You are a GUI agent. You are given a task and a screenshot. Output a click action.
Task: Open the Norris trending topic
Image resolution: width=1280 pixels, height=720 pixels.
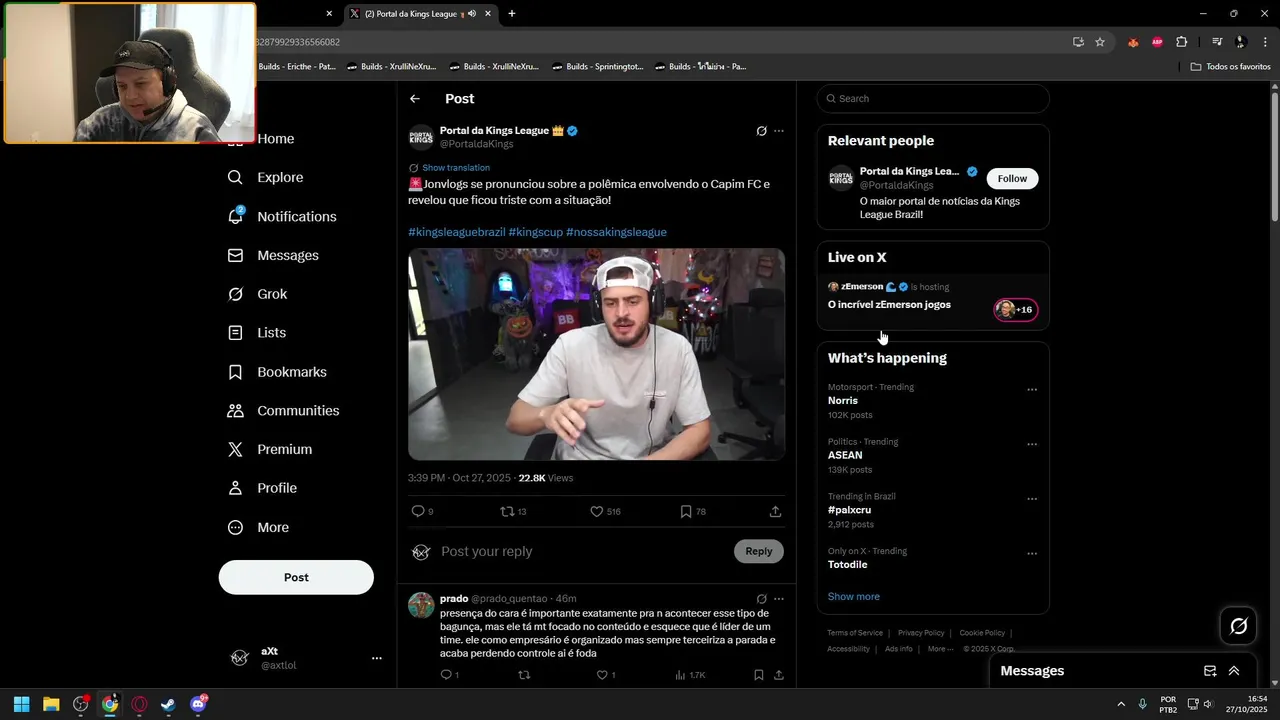coord(843,401)
